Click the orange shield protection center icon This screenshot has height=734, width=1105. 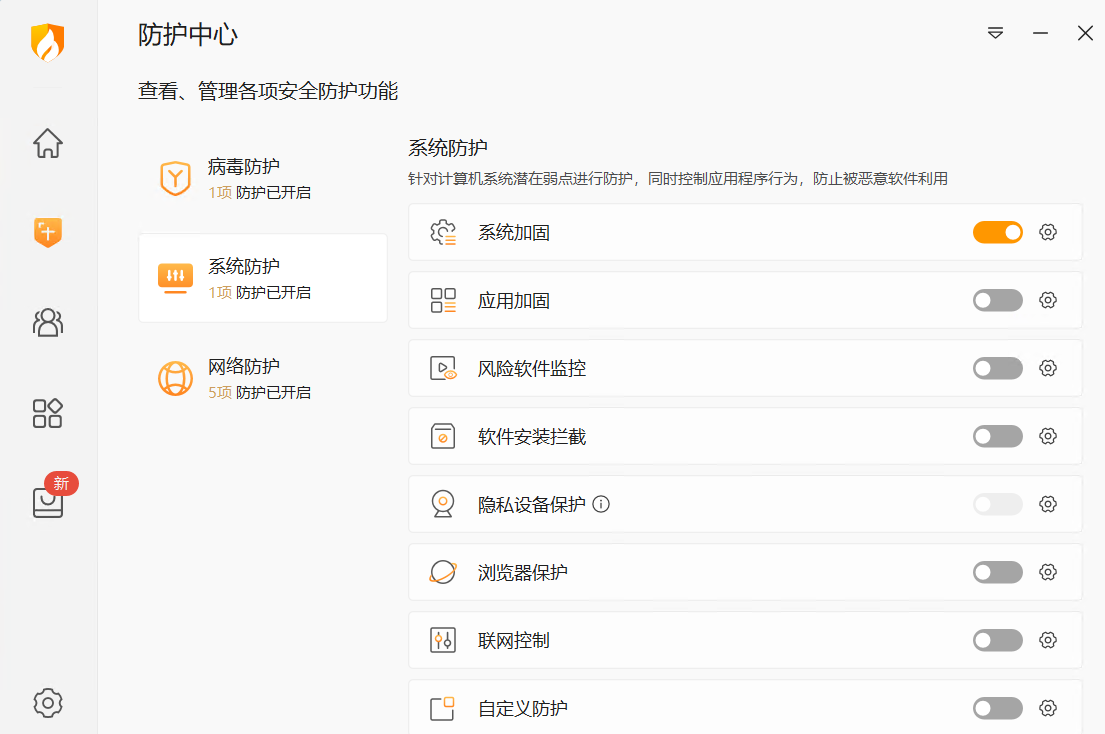pos(48,232)
